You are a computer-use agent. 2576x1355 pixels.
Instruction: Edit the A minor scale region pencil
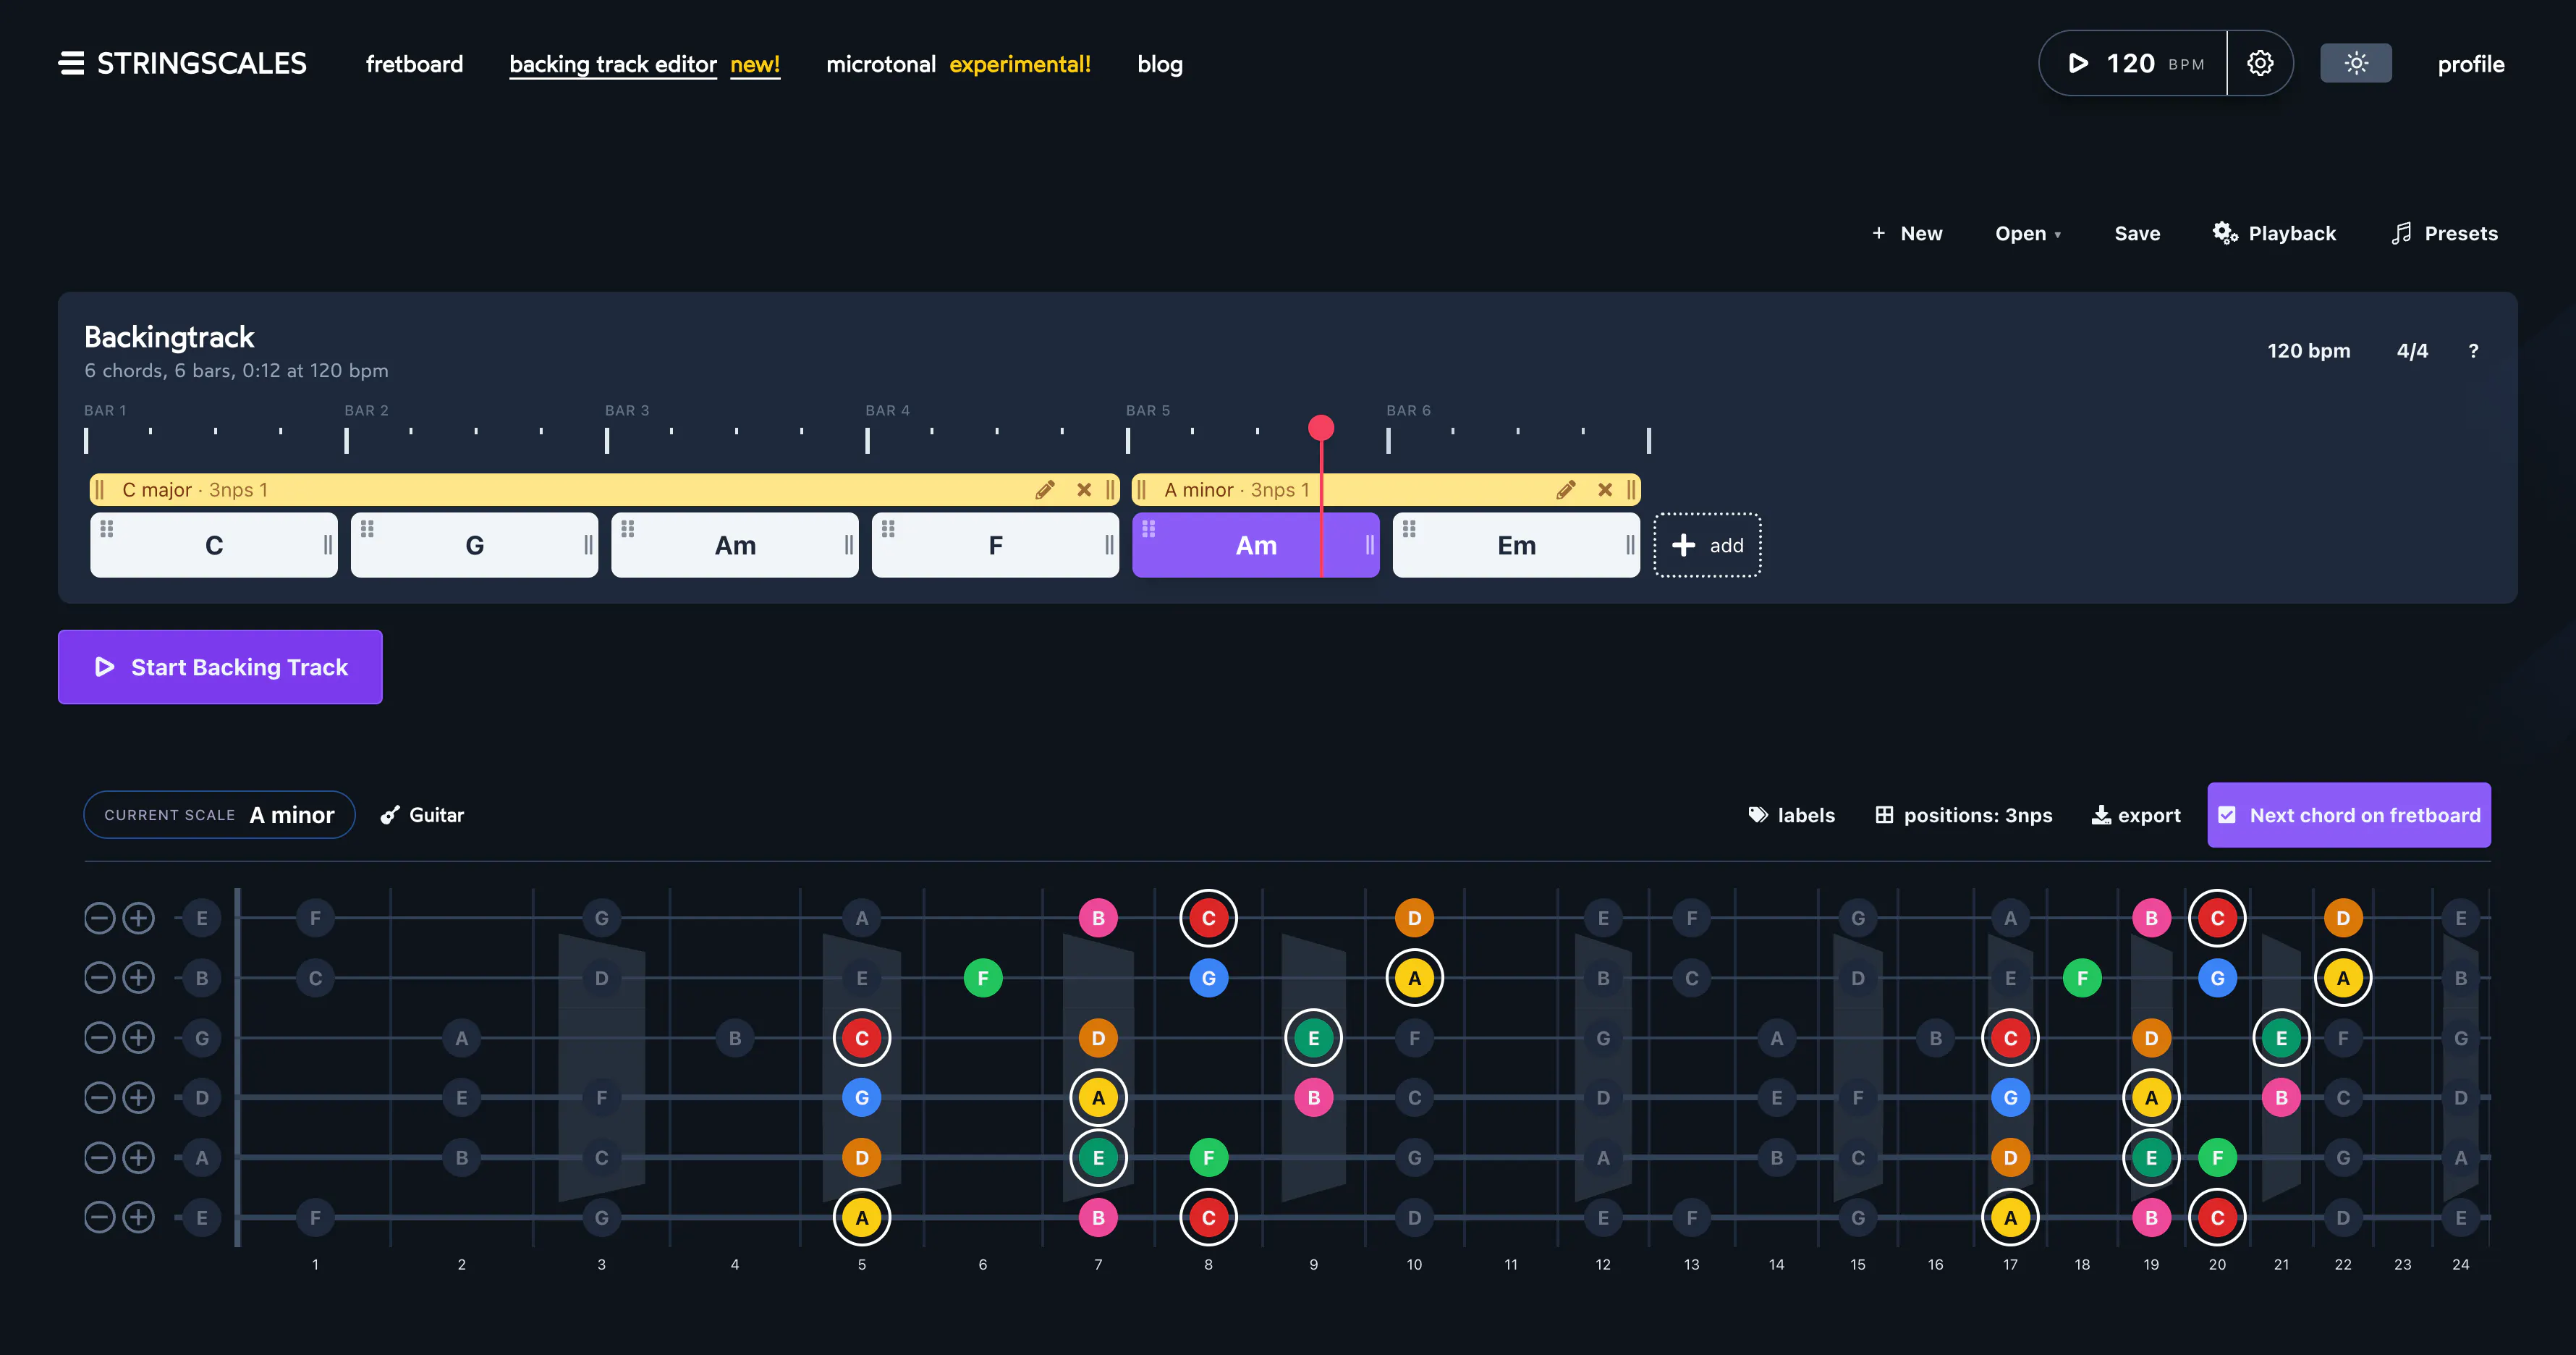[x=1566, y=489]
